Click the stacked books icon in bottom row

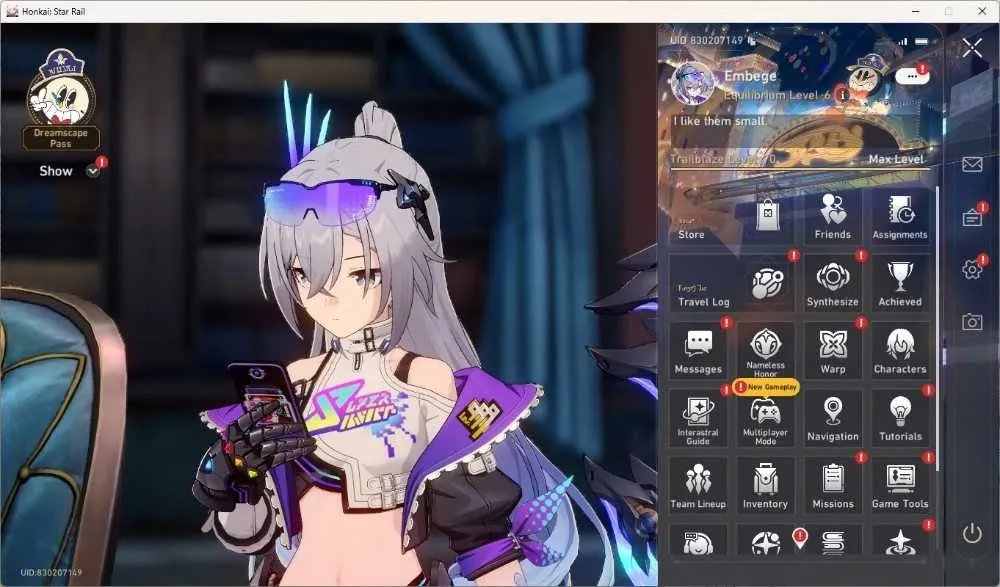833,542
